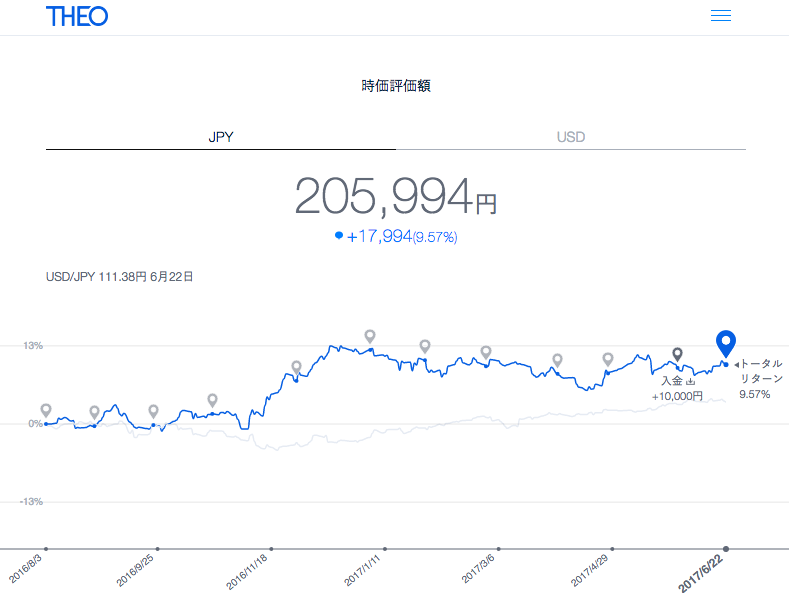Choose the 2017/1/11 date marker

tap(385, 548)
